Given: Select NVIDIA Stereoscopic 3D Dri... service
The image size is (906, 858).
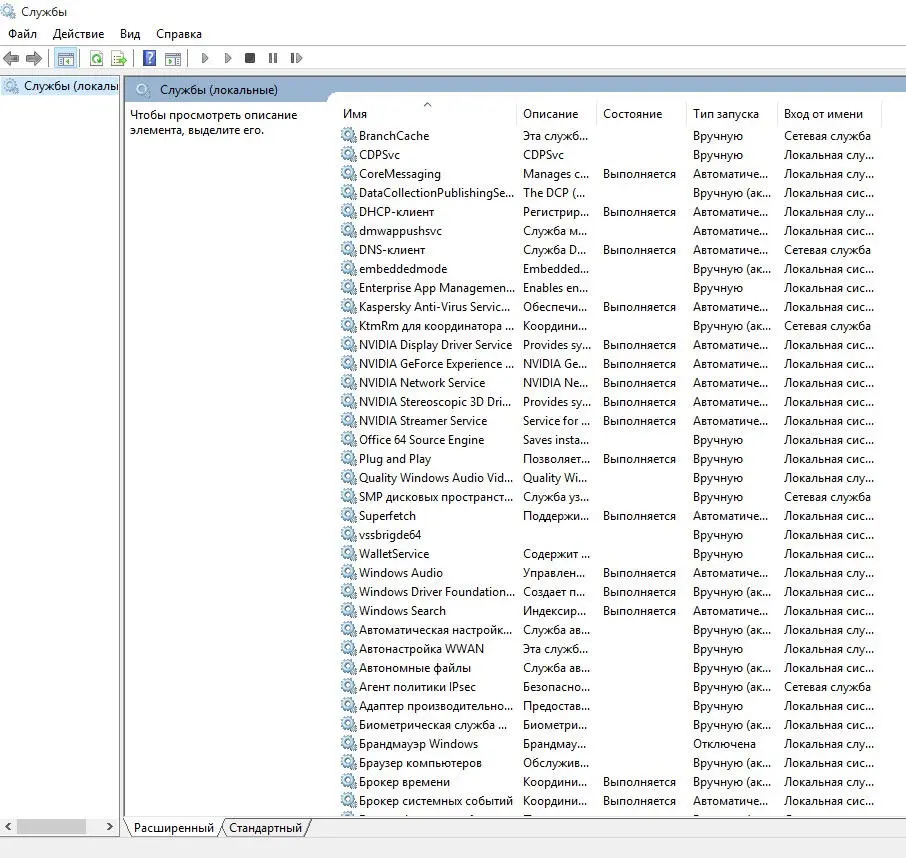Looking at the screenshot, I should pyautogui.click(x=435, y=402).
